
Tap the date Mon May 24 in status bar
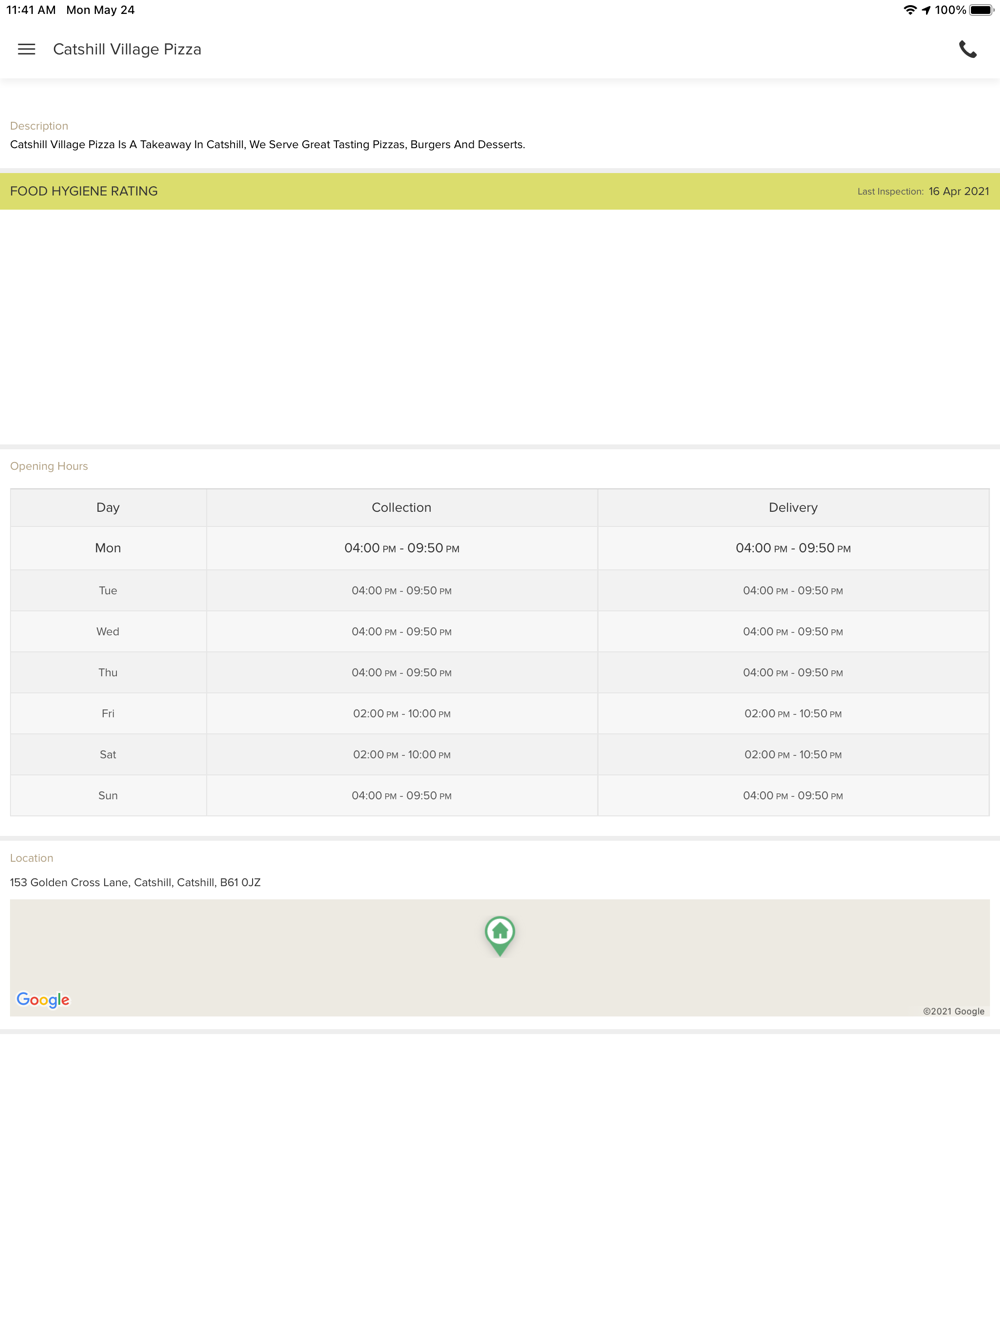[100, 10]
